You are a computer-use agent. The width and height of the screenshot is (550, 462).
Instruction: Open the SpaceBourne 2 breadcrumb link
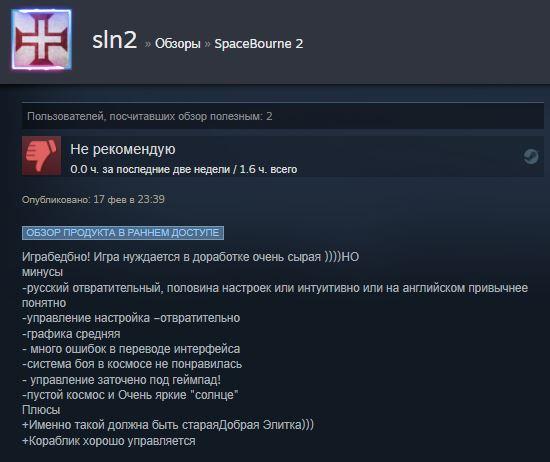tap(259, 44)
